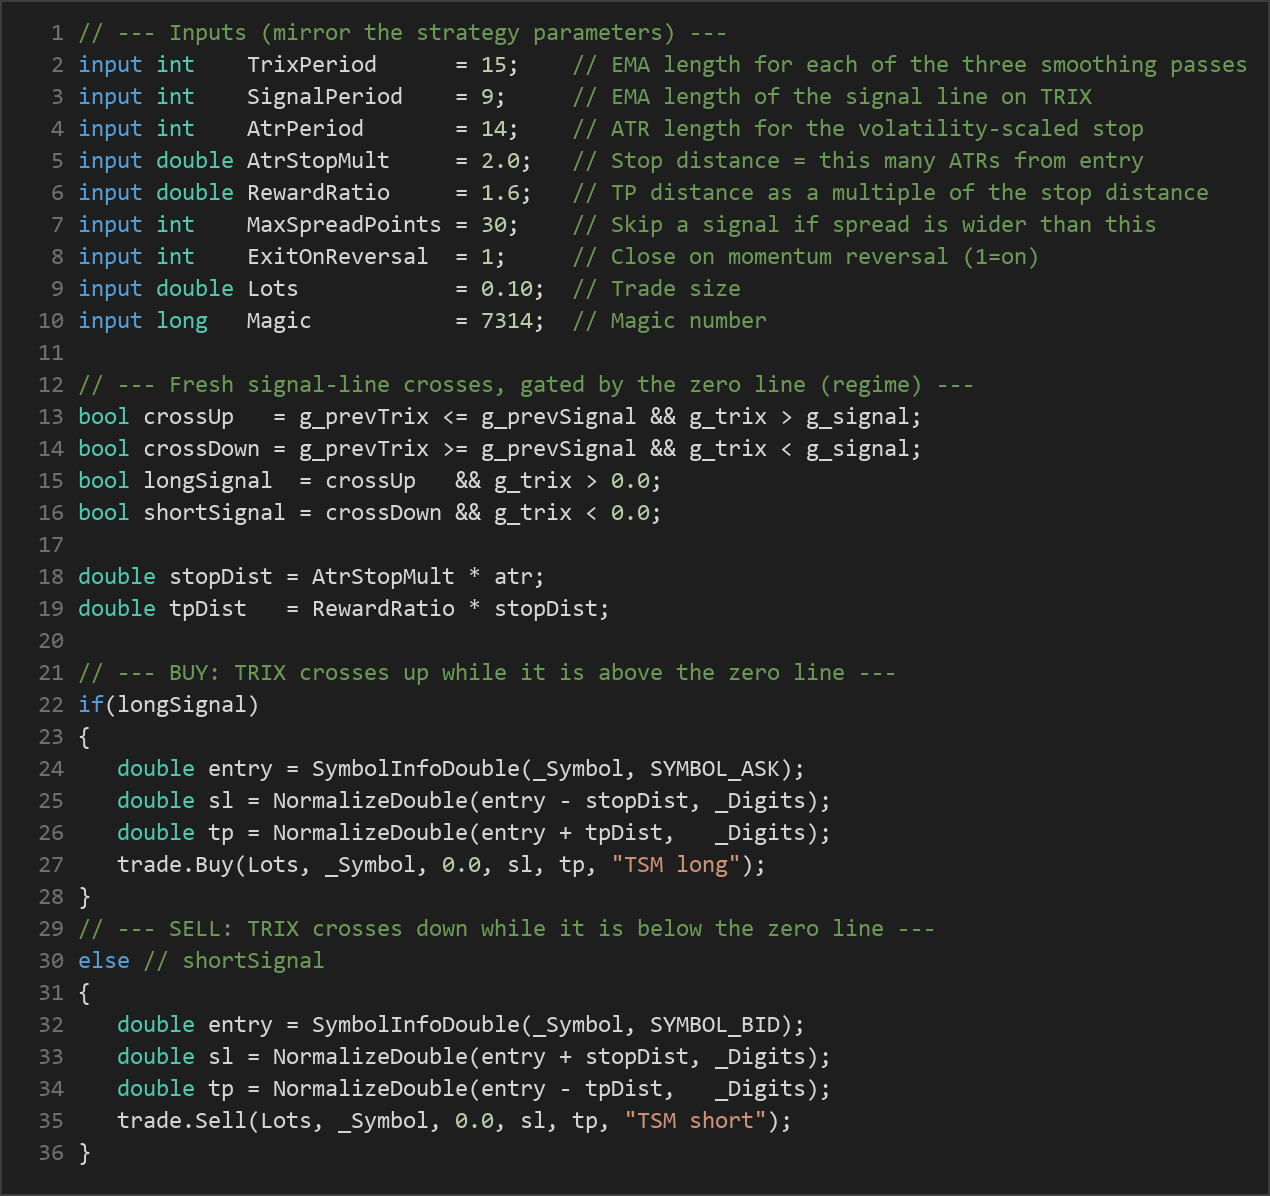Image resolution: width=1270 pixels, height=1196 pixels.
Task: Click SYMBOL_BID in the sell block
Action: (715, 1025)
